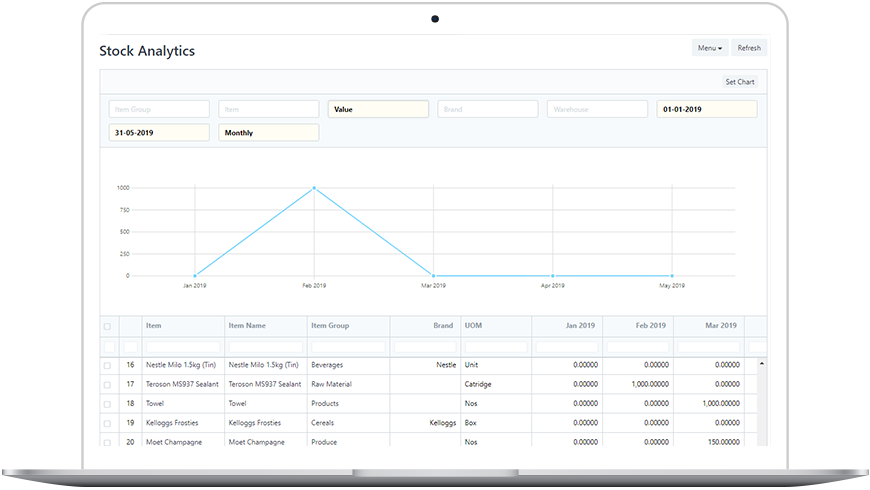870x490 pixels.
Task: Open the 31-05-2019 end date field
Action: click(x=159, y=132)
